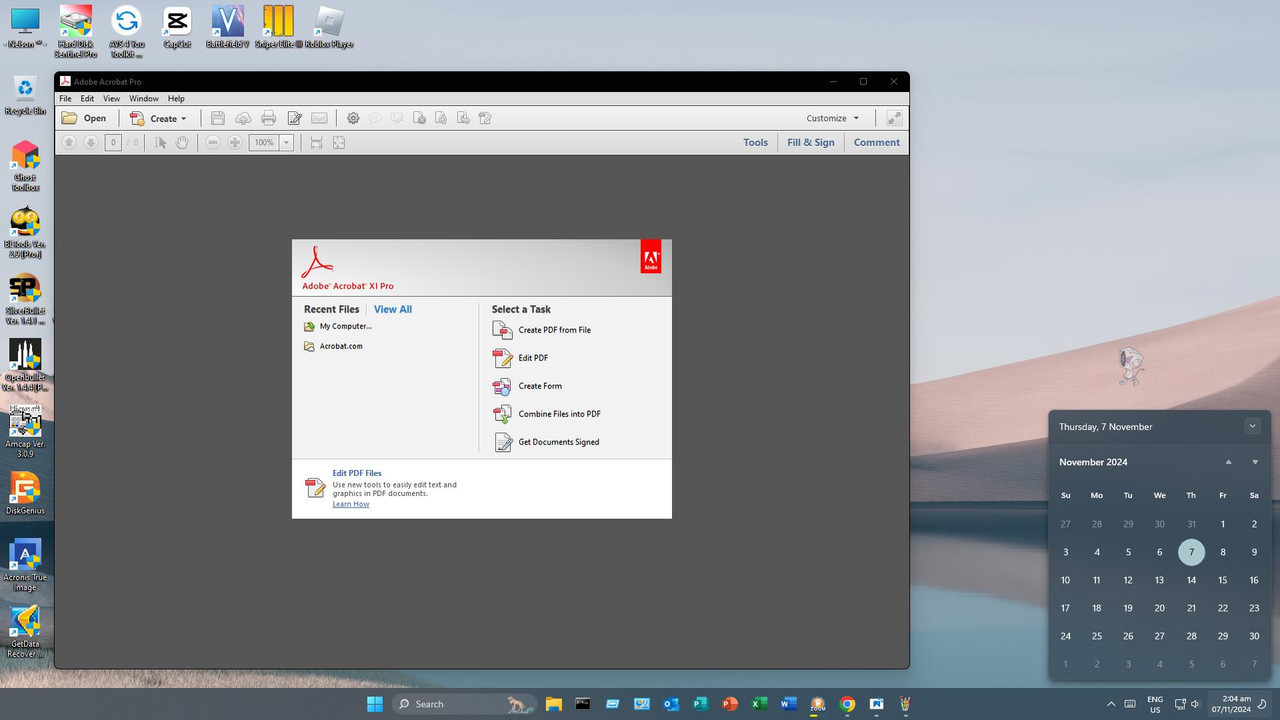This screenshot has height=720, width=1280.
Task: Click the zoom in plus icon
Action: tap(234, 143)
